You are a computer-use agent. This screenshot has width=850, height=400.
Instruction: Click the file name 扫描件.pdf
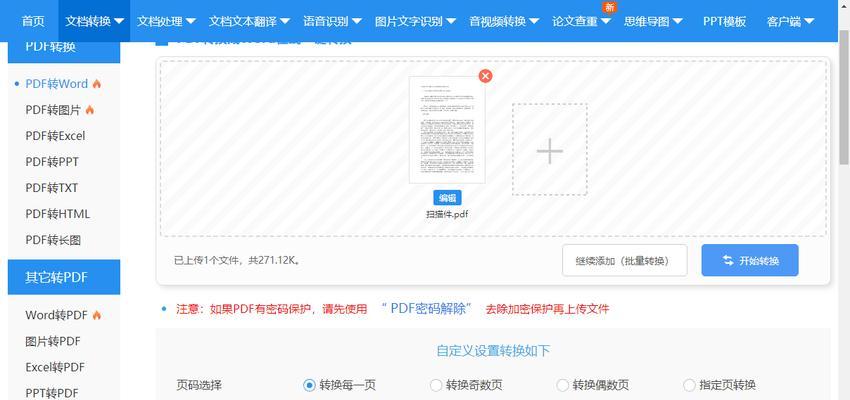[x=447, y=214]
